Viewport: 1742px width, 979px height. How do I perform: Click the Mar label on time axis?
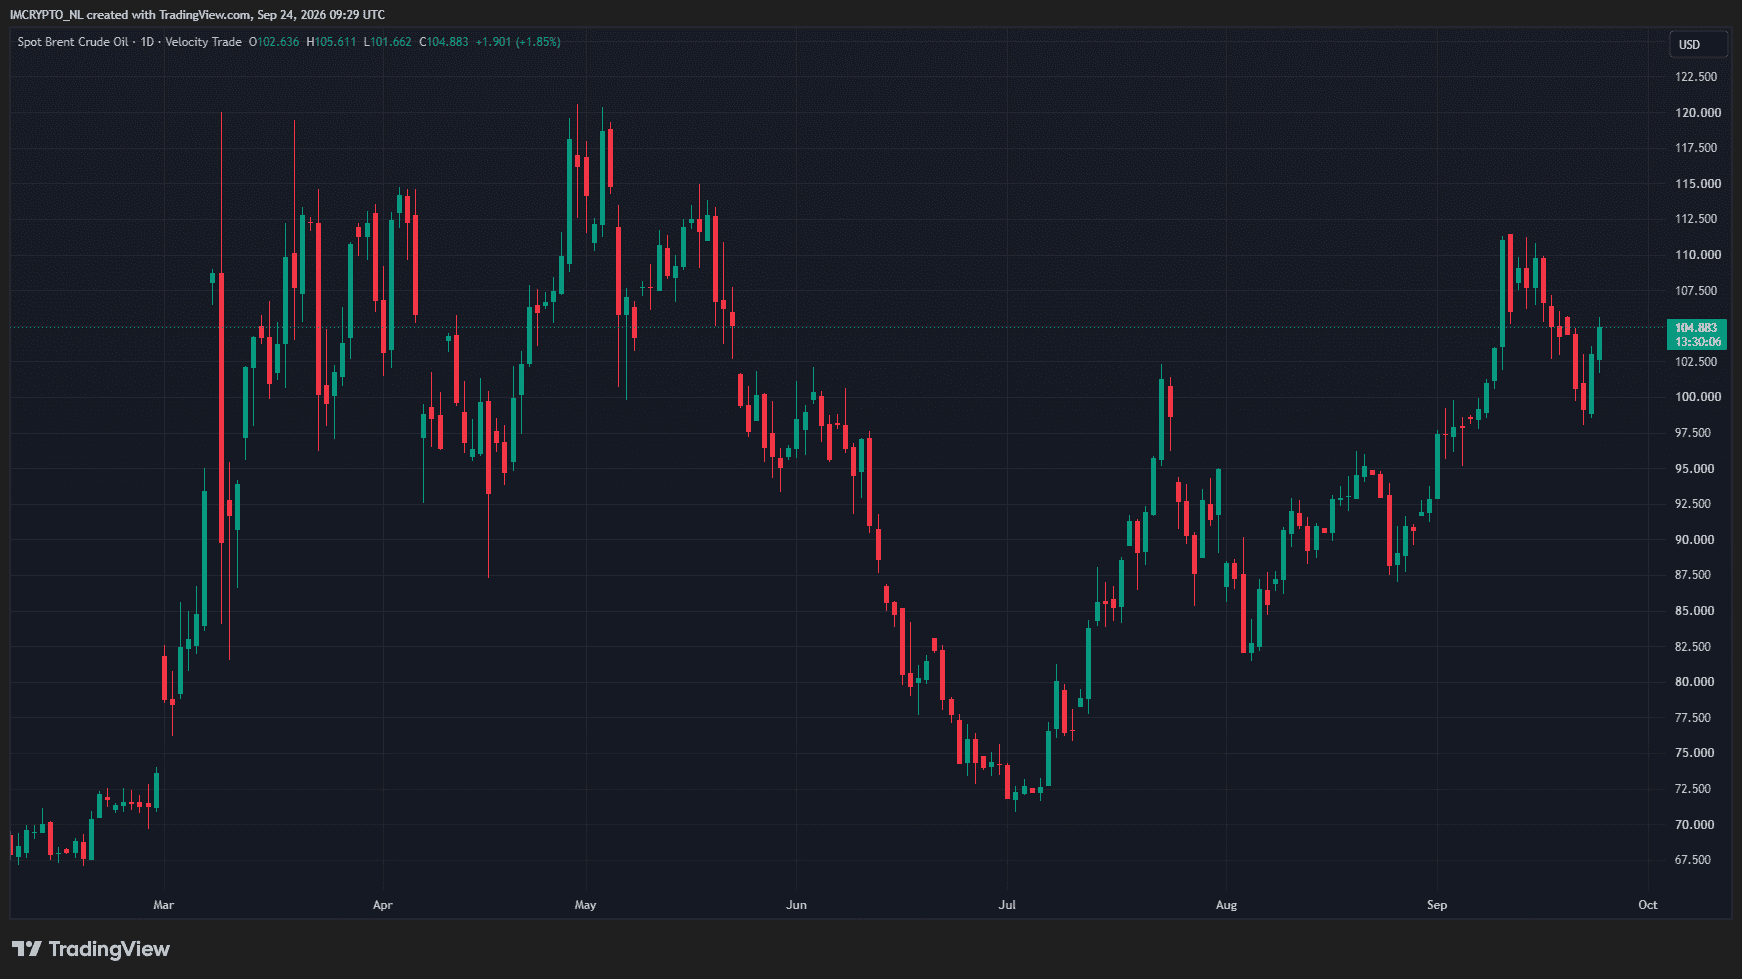click(x=164, y=905)
